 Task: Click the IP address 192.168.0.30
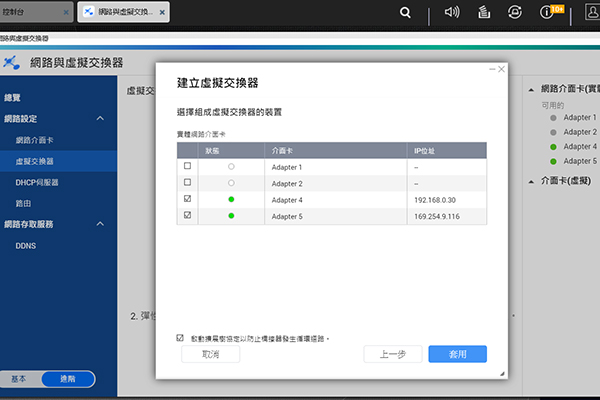435,200
